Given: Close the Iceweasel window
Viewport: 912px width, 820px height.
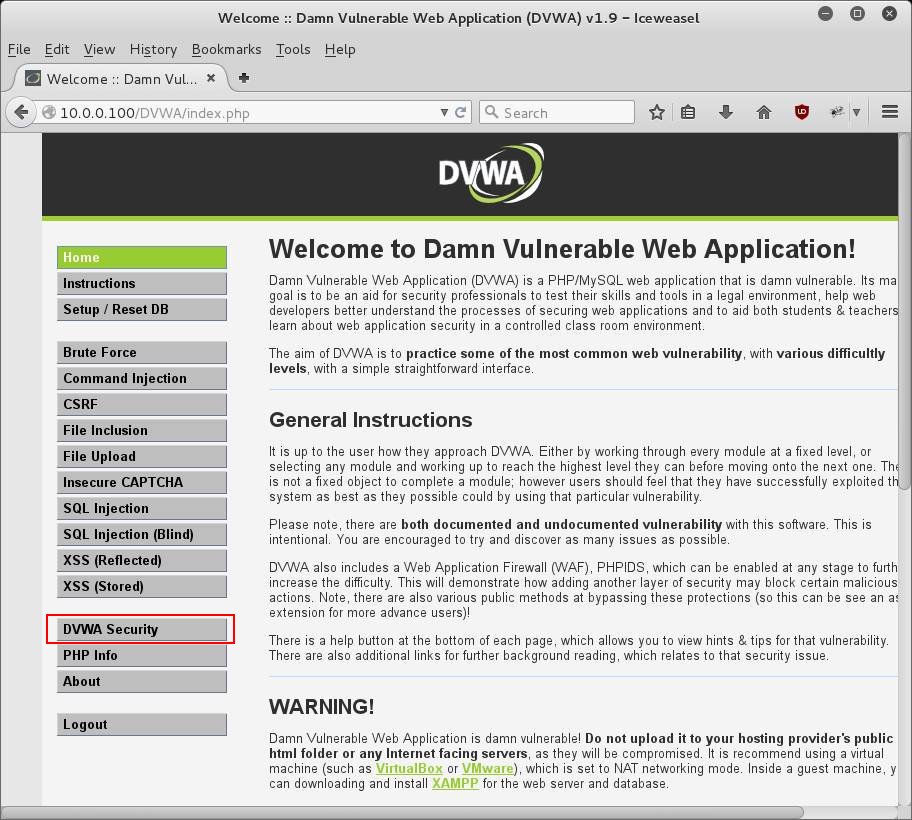Looking at the screenshot, I should 889,13.
